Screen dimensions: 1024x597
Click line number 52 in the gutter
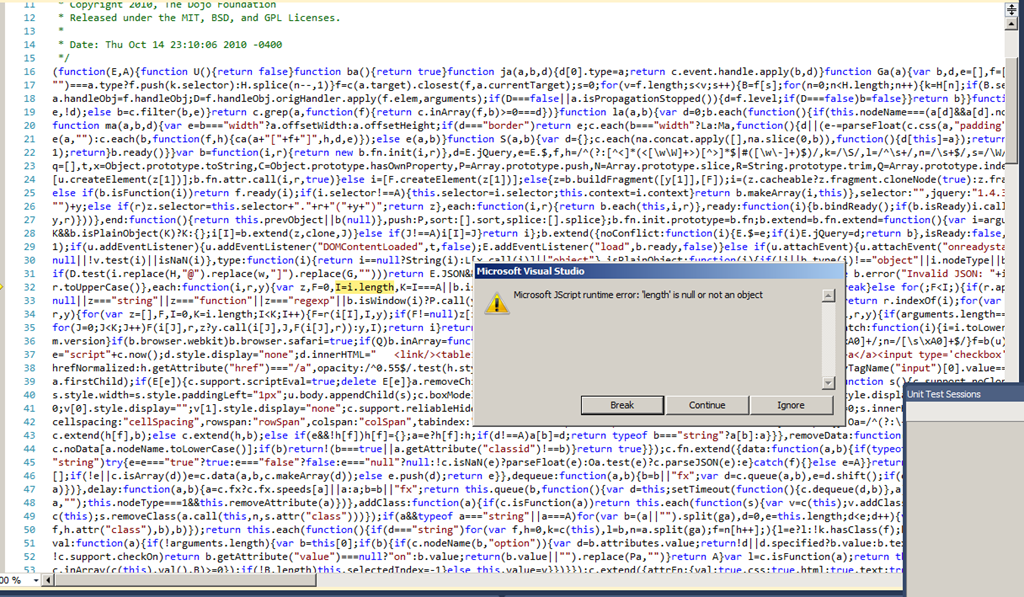pos(29,557)
